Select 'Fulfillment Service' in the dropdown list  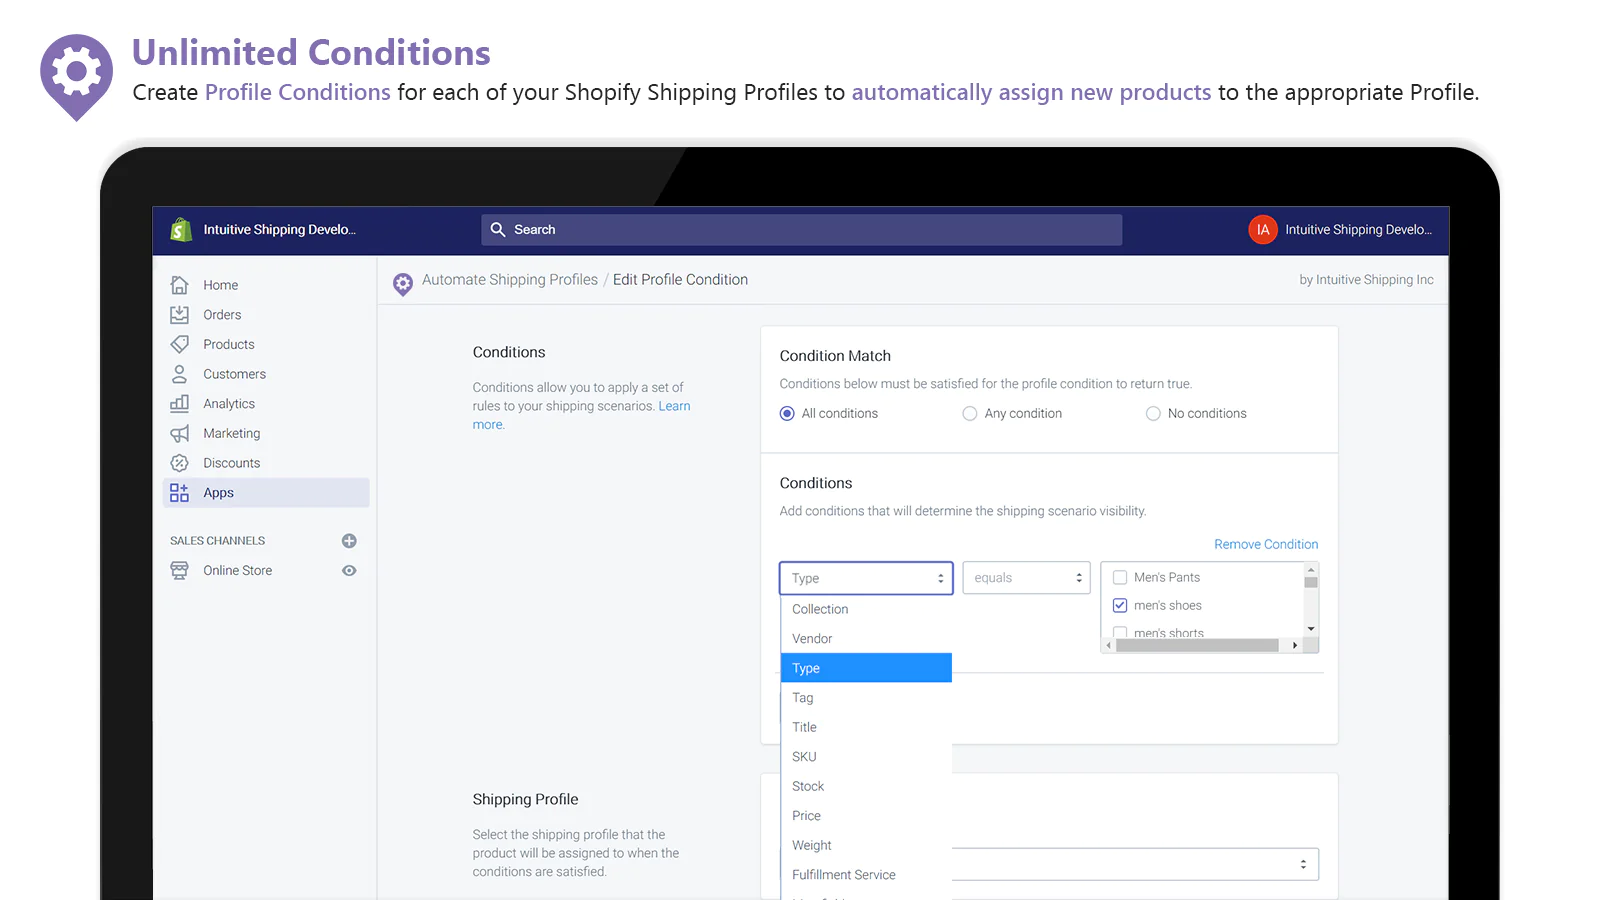(844, 875)
